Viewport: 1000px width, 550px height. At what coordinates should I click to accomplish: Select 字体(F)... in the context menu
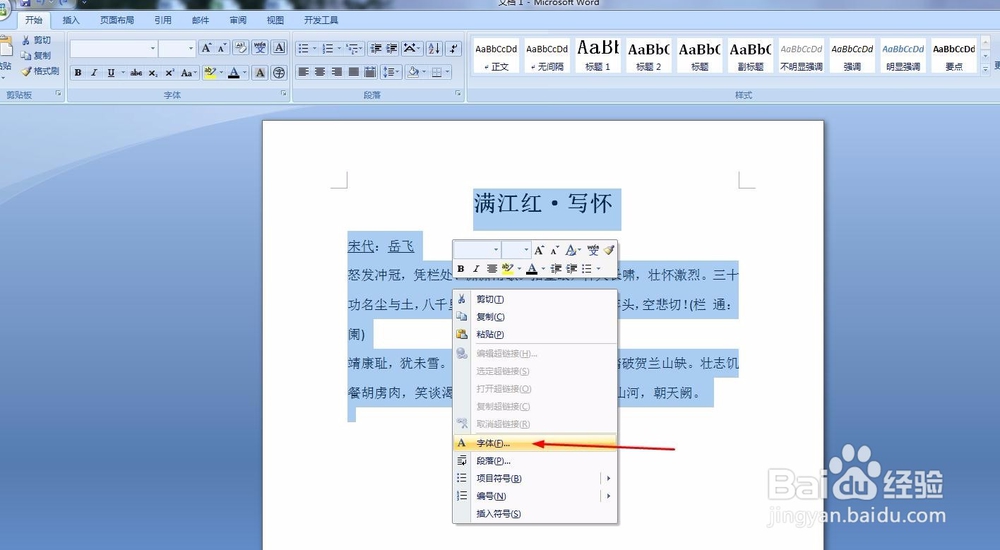(x=535, y=443)
